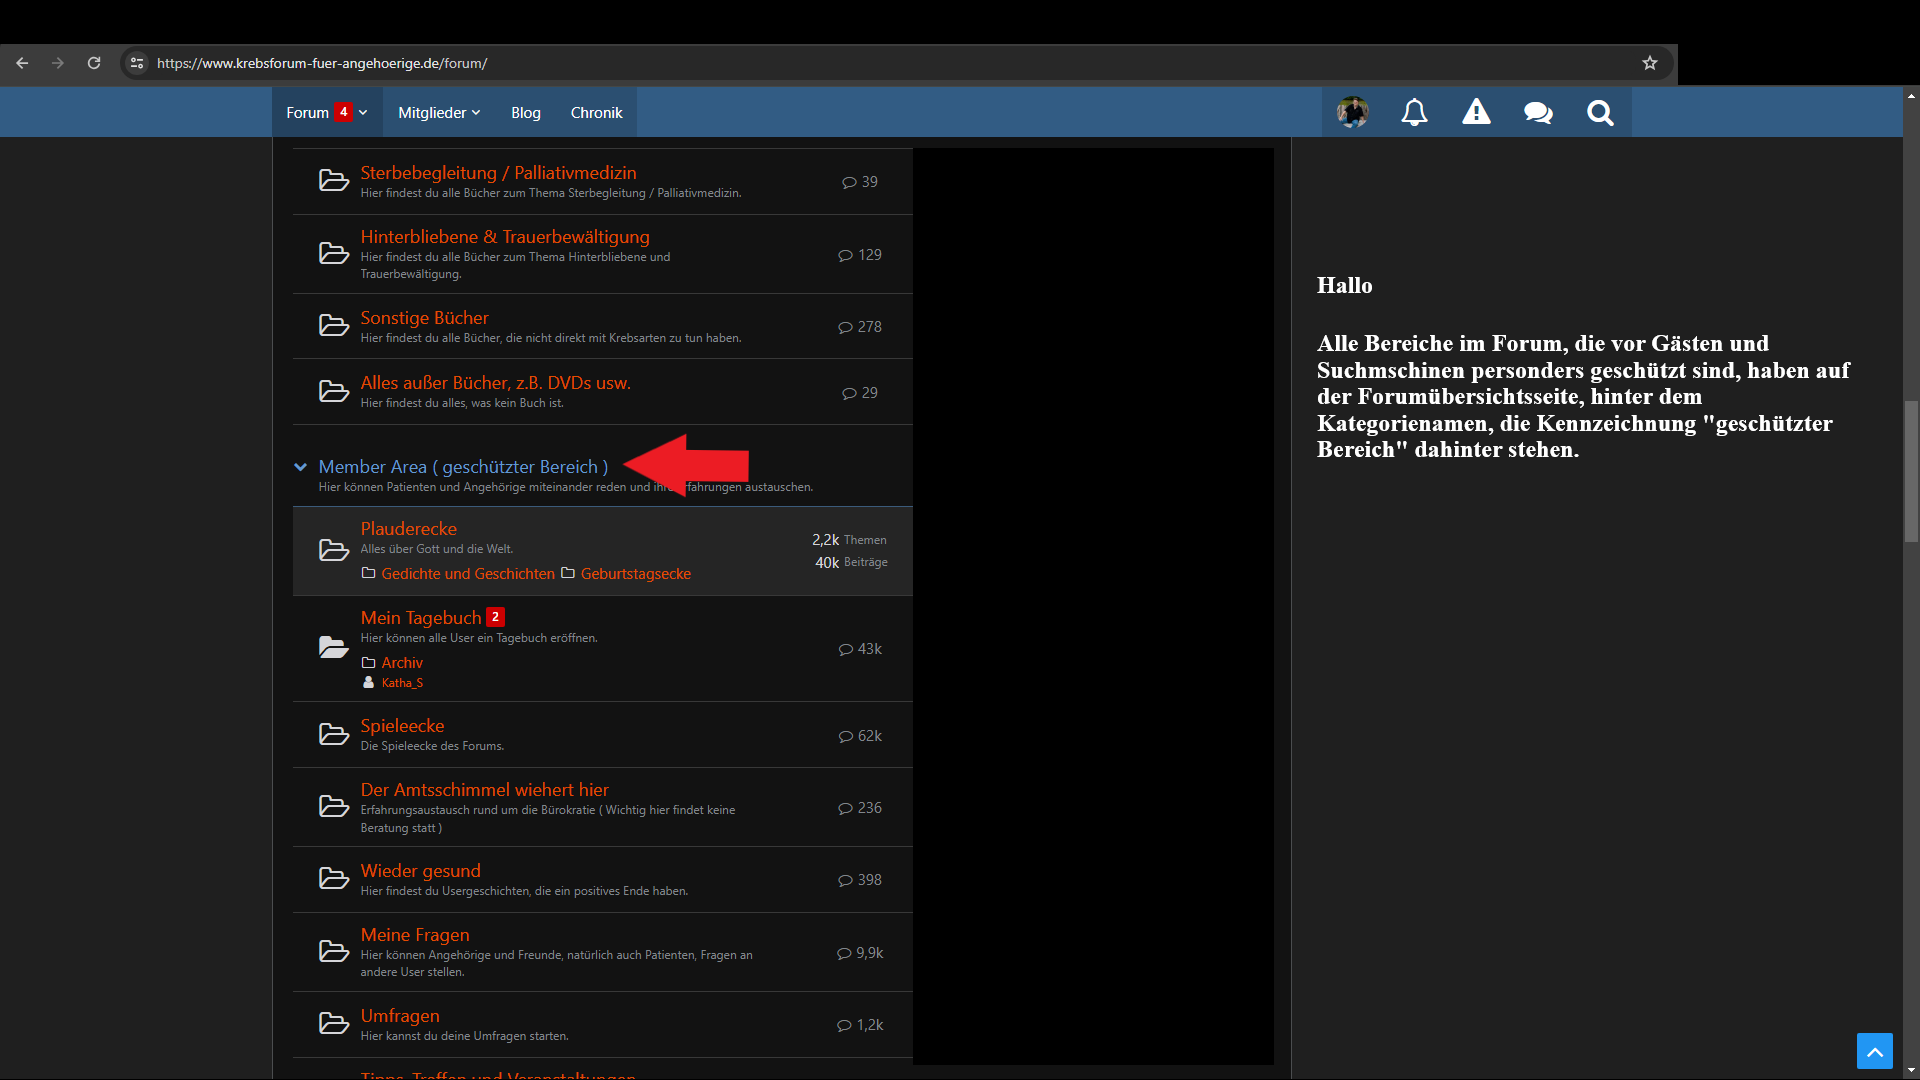The height and width of the screenshot is (1080, 1920).
Task: Open conversations speech bubbles icon
Action: [1538, 112]
